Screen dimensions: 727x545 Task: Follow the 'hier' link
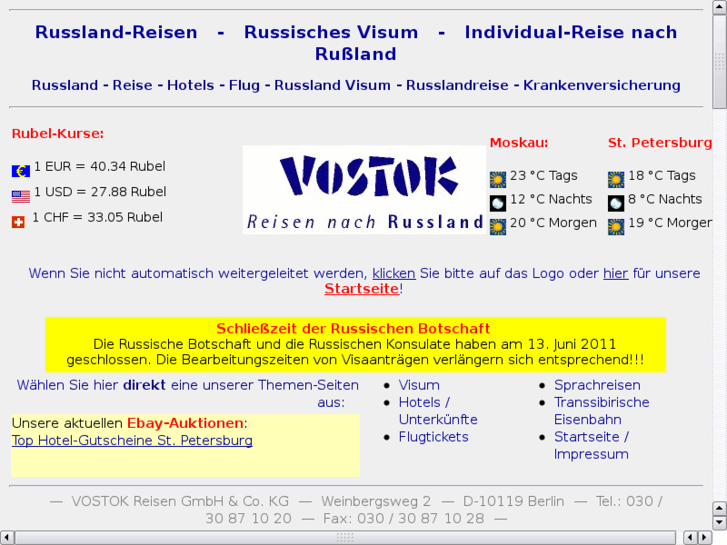coord(615,273)
